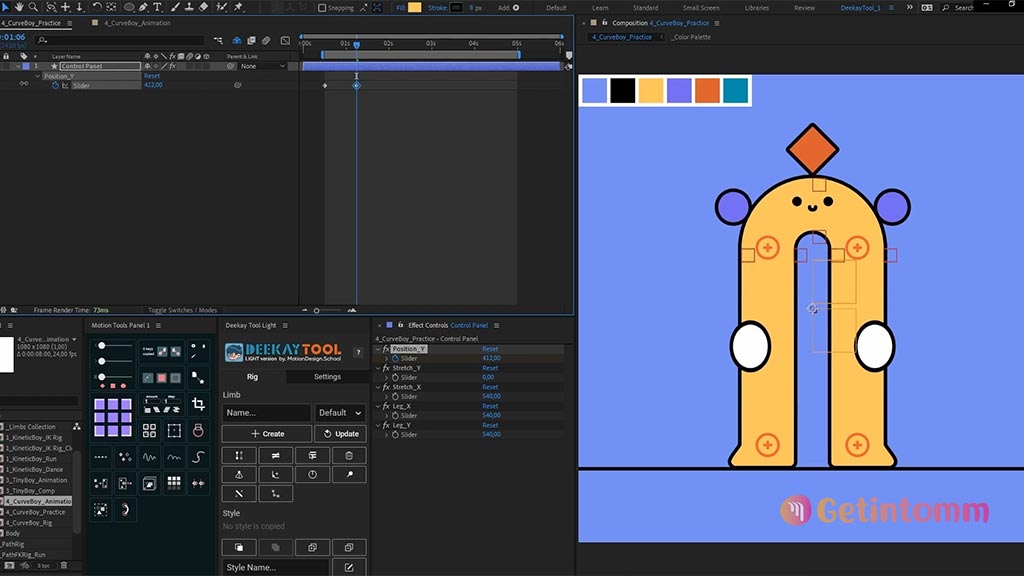This screenshot has width=1024, height=576.
Task: Delete selected project item with trash icon
Action: click(64, 566)
